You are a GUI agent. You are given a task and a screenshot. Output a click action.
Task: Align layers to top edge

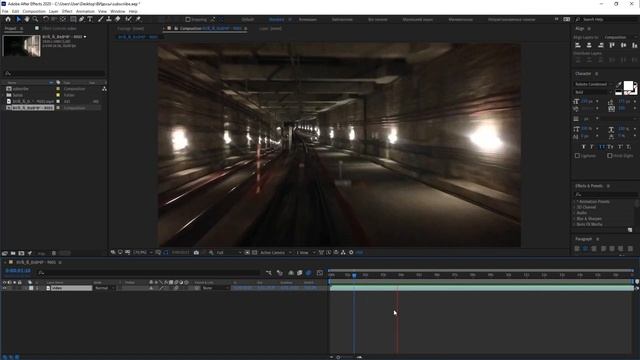point(612,45)
